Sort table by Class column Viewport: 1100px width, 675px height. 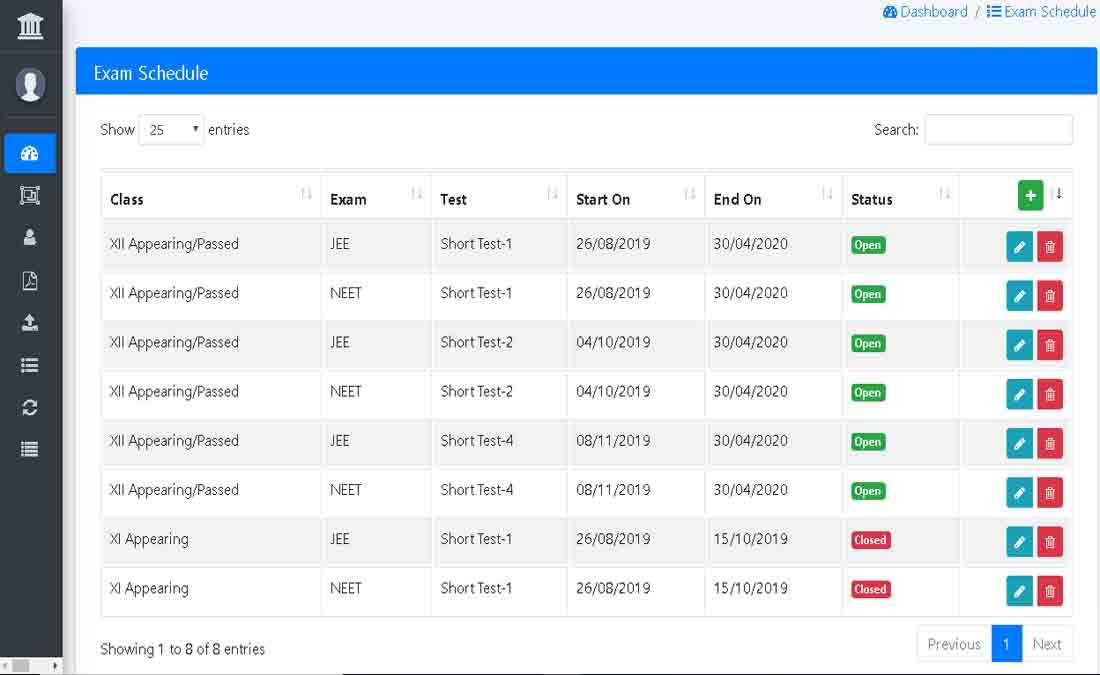pyautogui.click(x=210, y=198)
